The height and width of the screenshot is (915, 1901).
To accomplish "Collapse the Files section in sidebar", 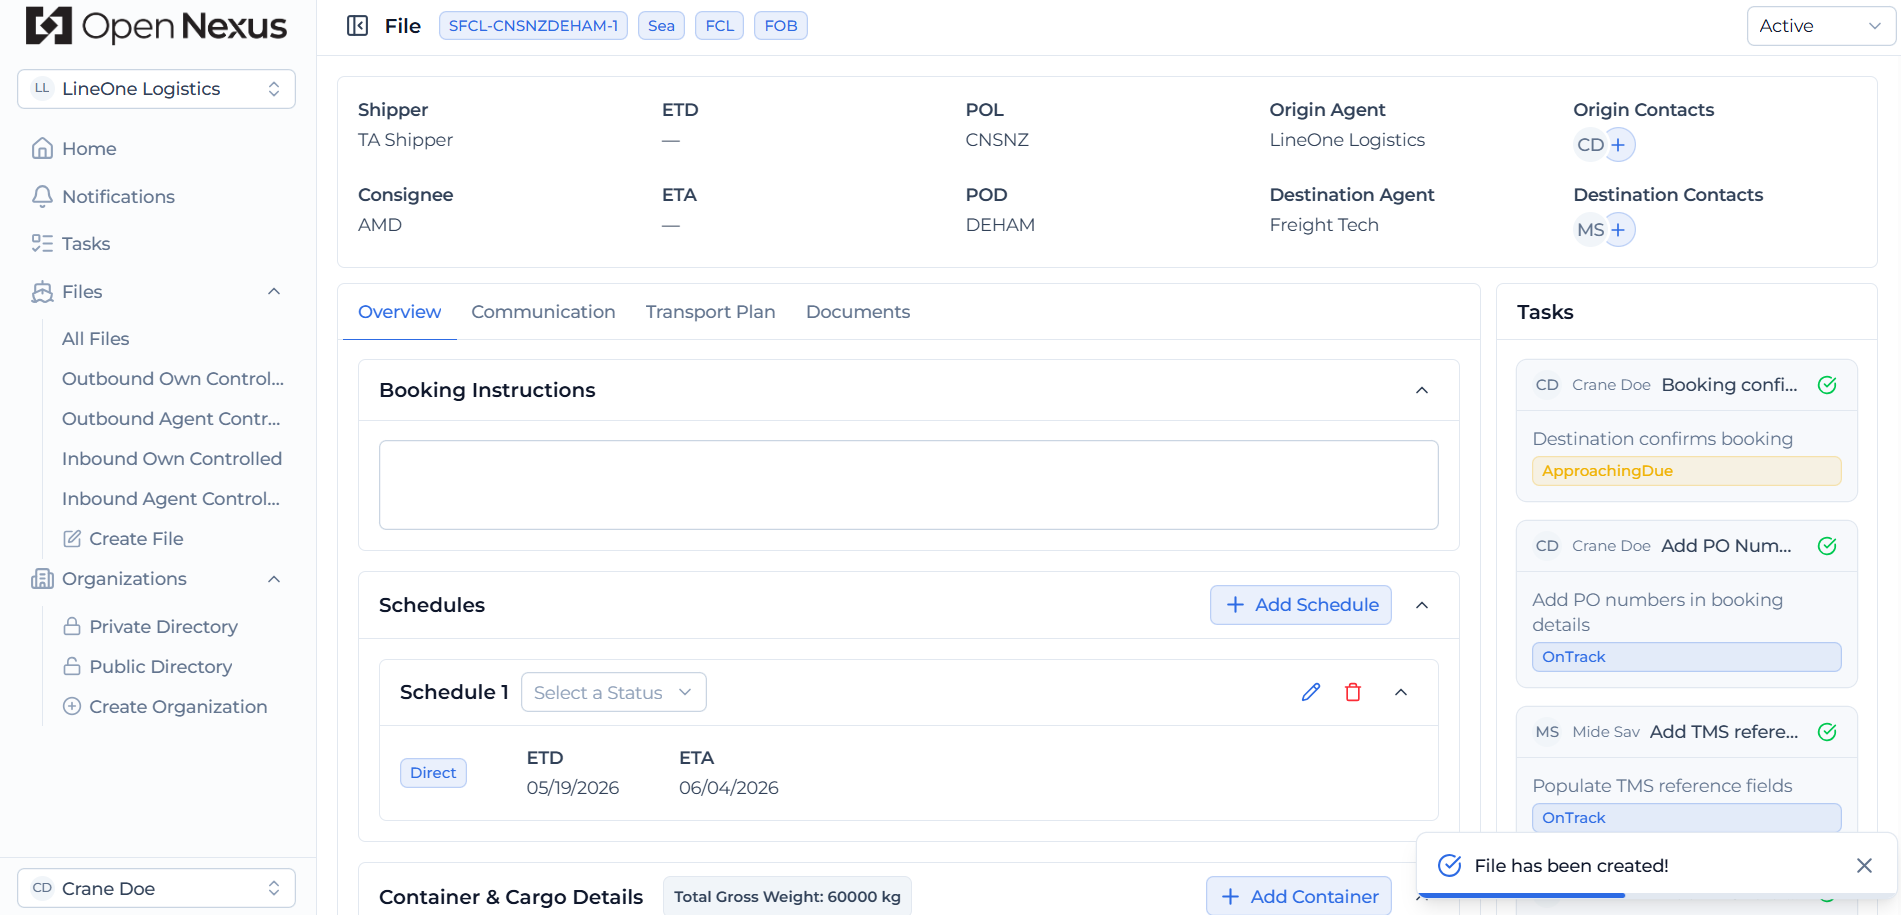I will click(x=274, y=292).
